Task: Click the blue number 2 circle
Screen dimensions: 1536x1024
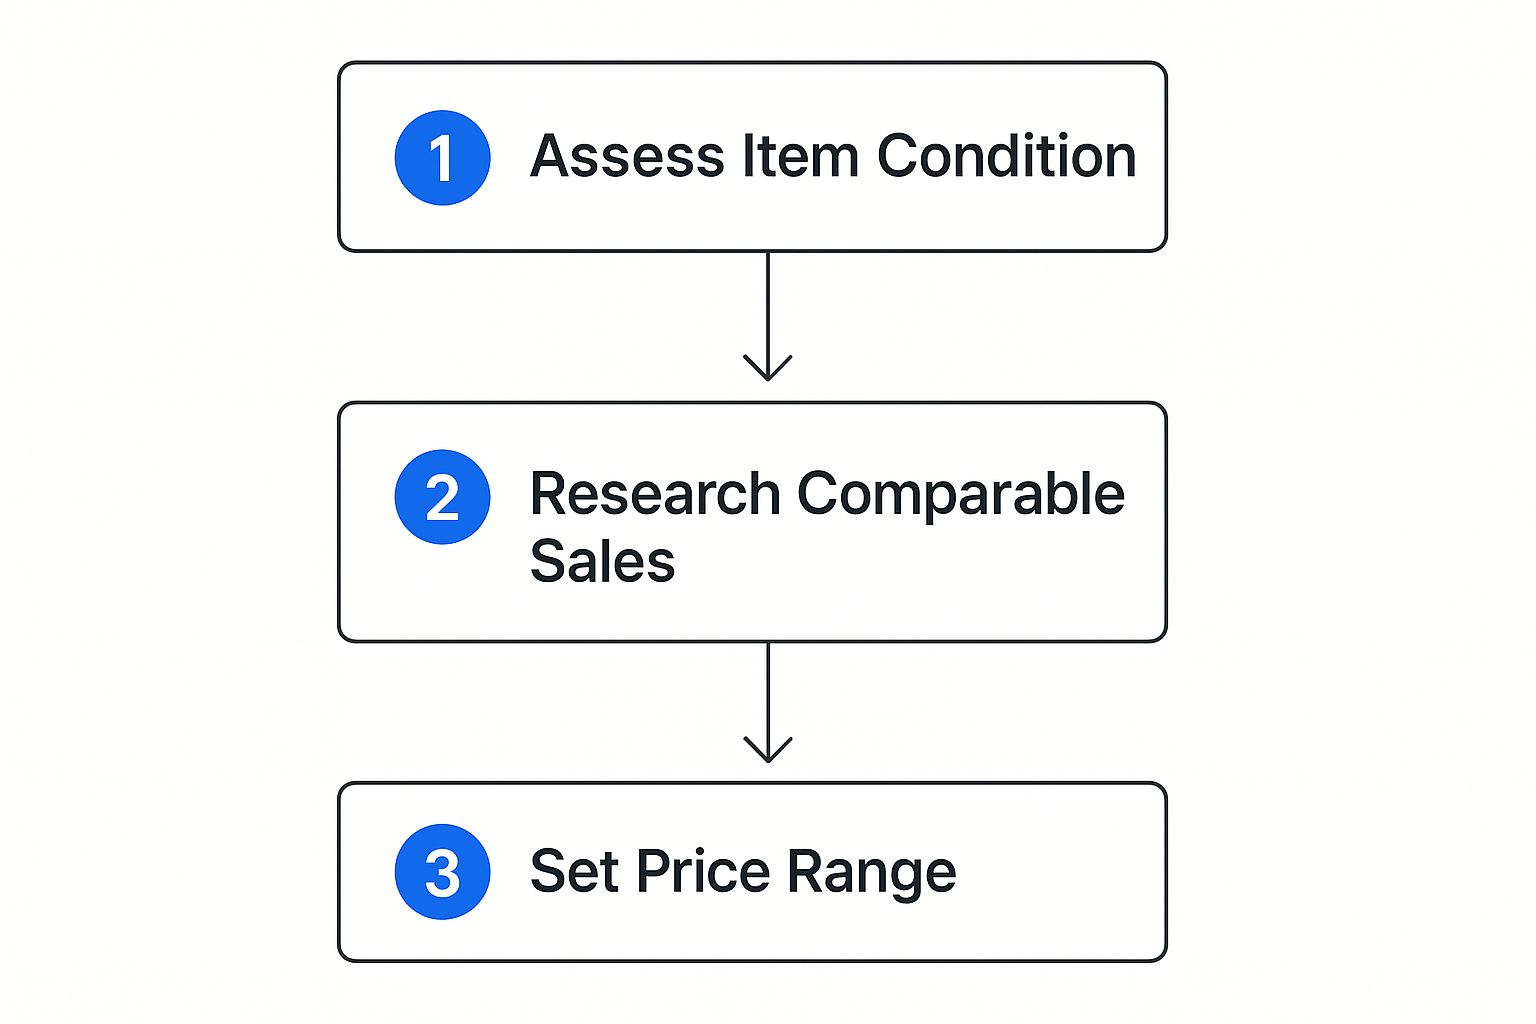Action: (442, 497)
